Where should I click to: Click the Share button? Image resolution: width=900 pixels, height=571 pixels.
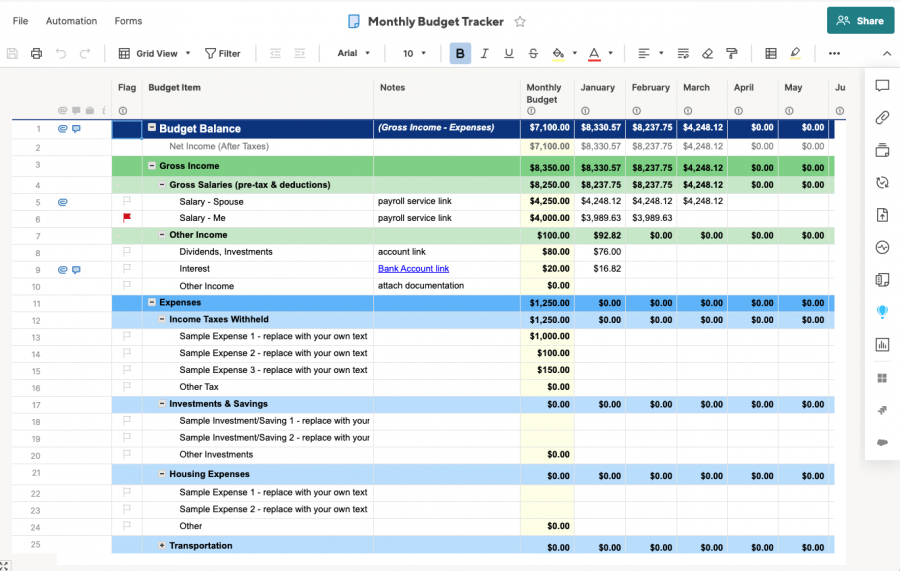tap(860, 20)
